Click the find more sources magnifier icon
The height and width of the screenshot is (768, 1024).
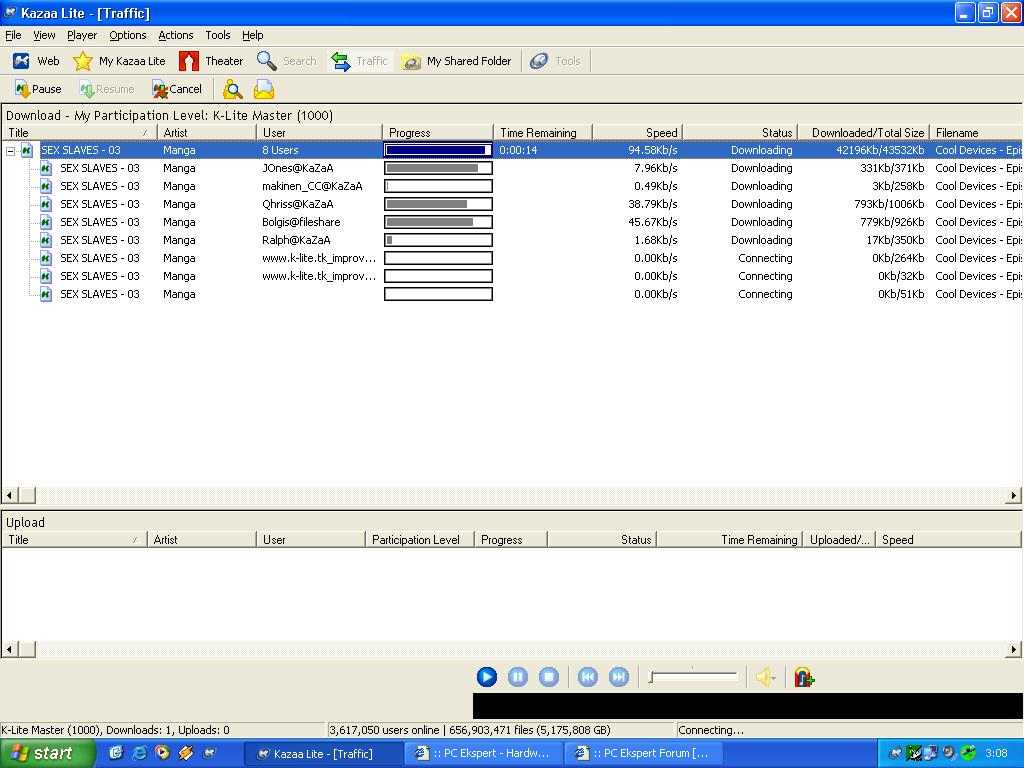click(233, 90)
